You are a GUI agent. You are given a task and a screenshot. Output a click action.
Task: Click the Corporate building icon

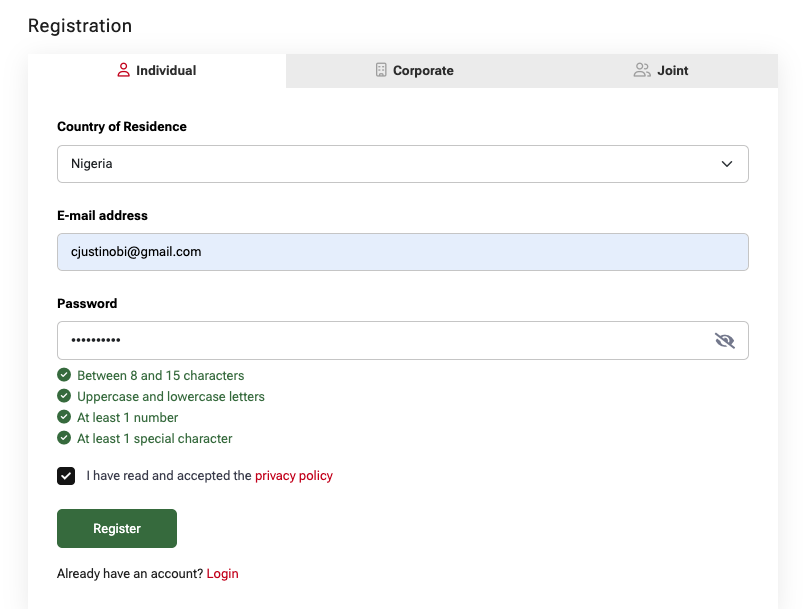pyautogui.click(x=381, y=70)
